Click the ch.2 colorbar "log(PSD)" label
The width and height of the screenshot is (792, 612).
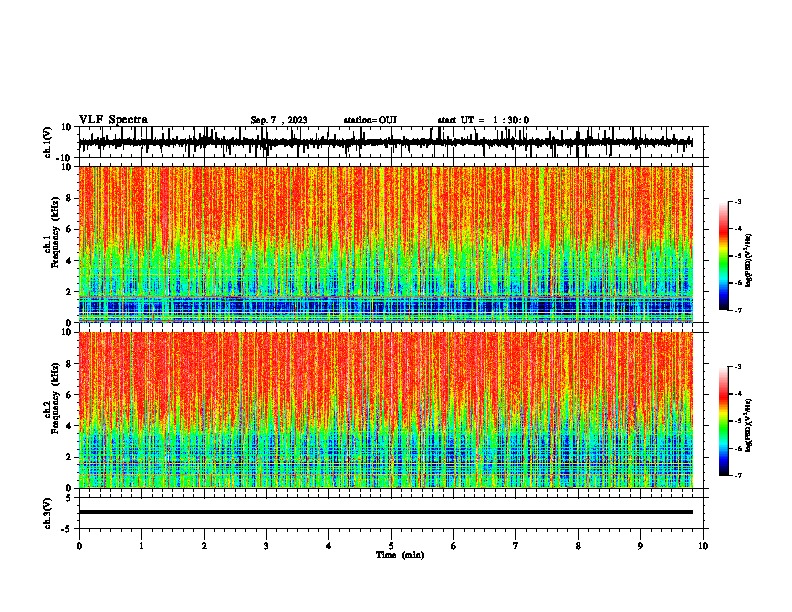click(x=748, y=425)
